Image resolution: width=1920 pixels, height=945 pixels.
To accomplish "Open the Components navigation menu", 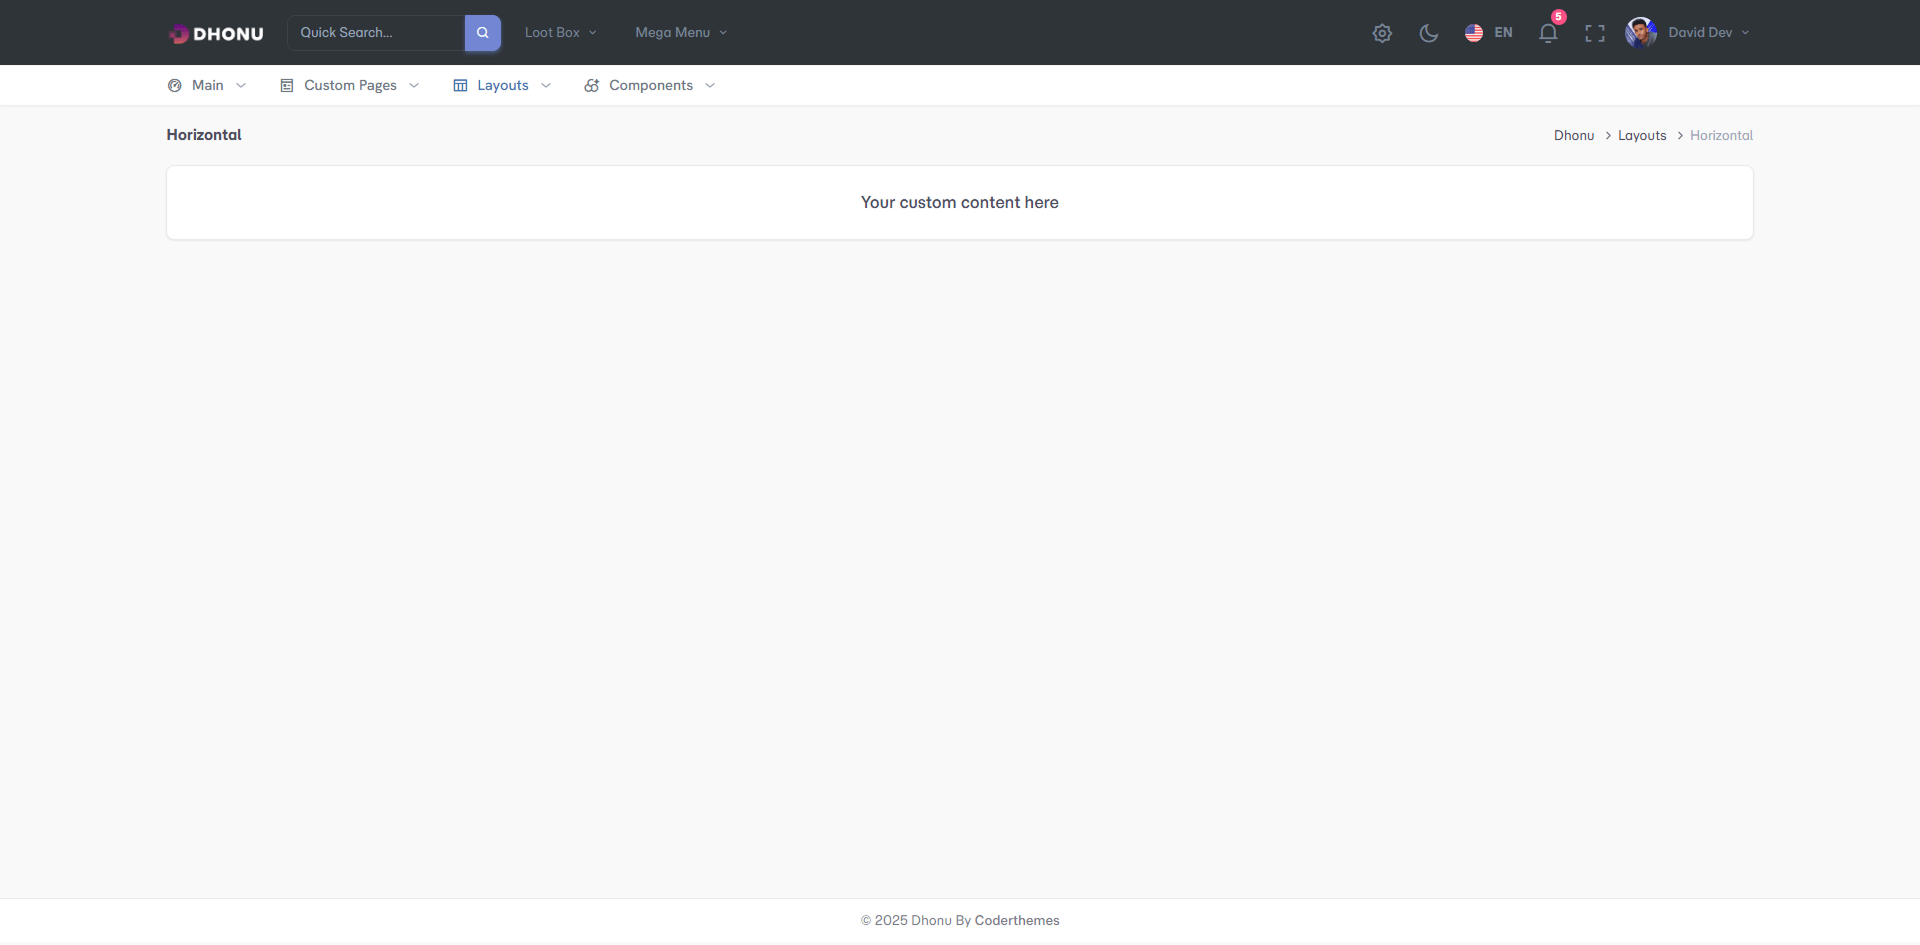I will point(651,86).
